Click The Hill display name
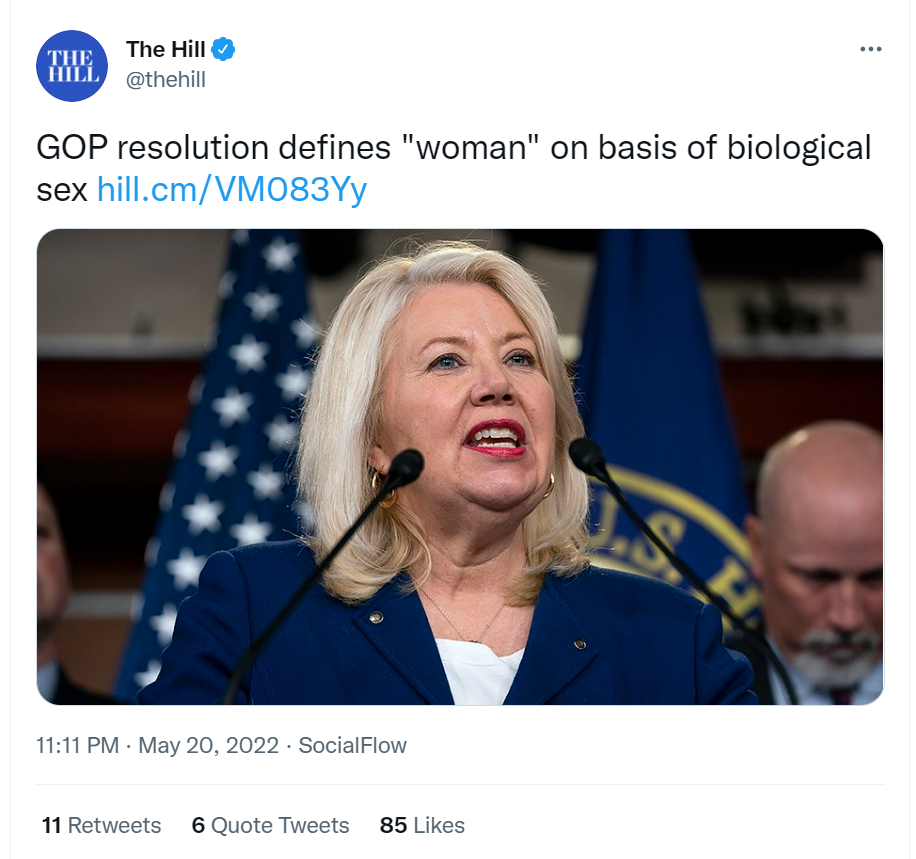Screen dimensions: 916x859 click(165, 49)
